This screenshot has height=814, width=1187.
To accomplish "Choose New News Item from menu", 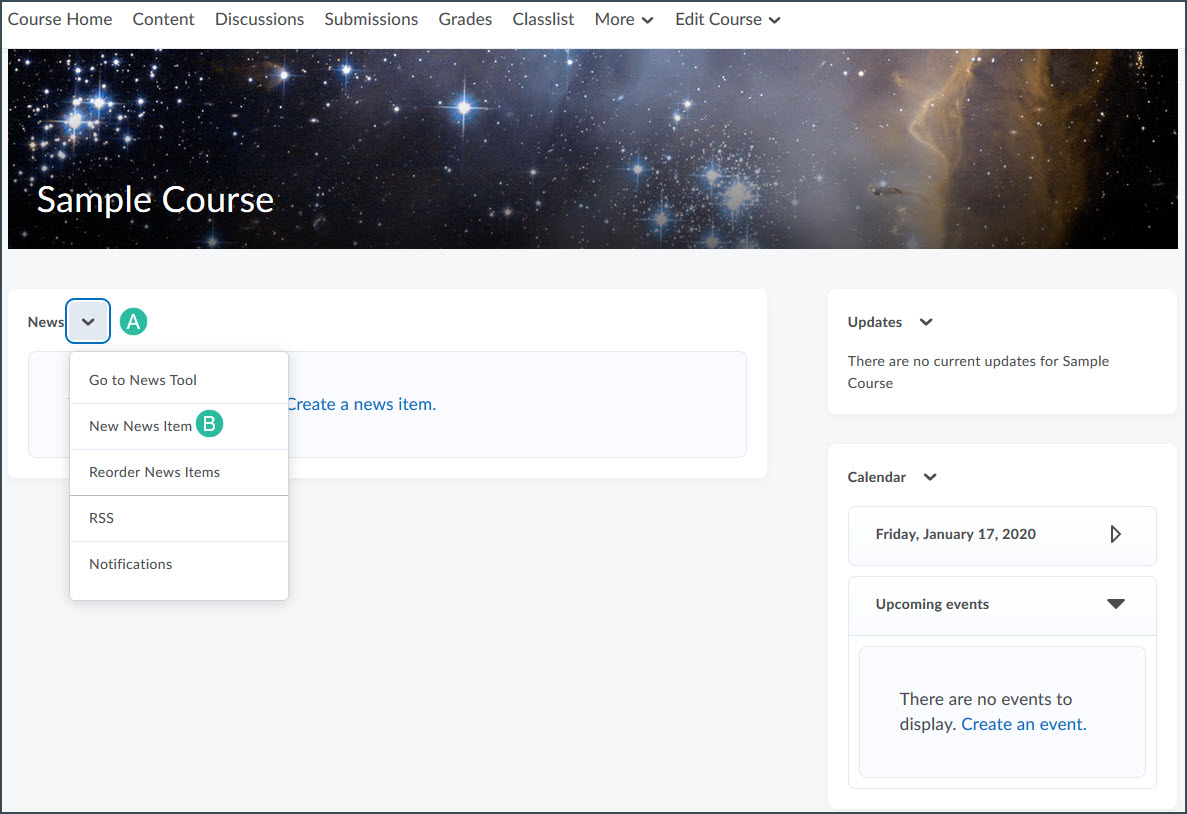I will (x=140, y=426).
